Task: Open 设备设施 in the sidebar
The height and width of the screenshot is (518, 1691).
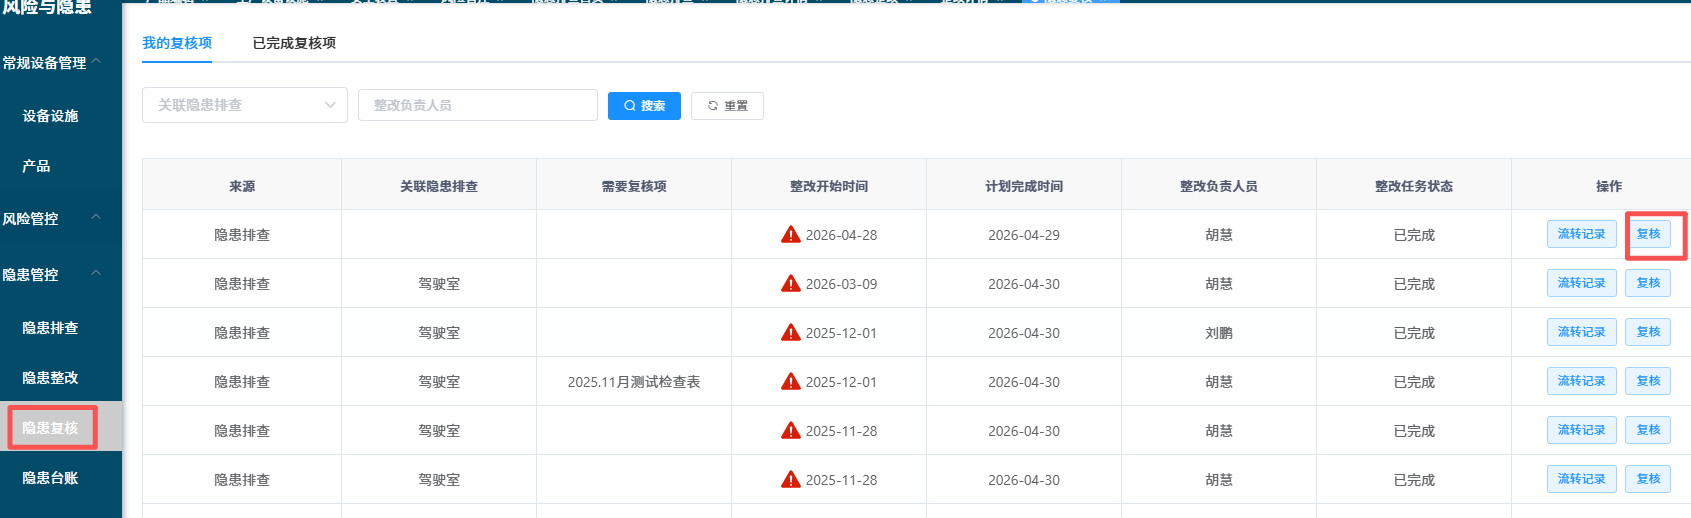Action: click(50, 116)
